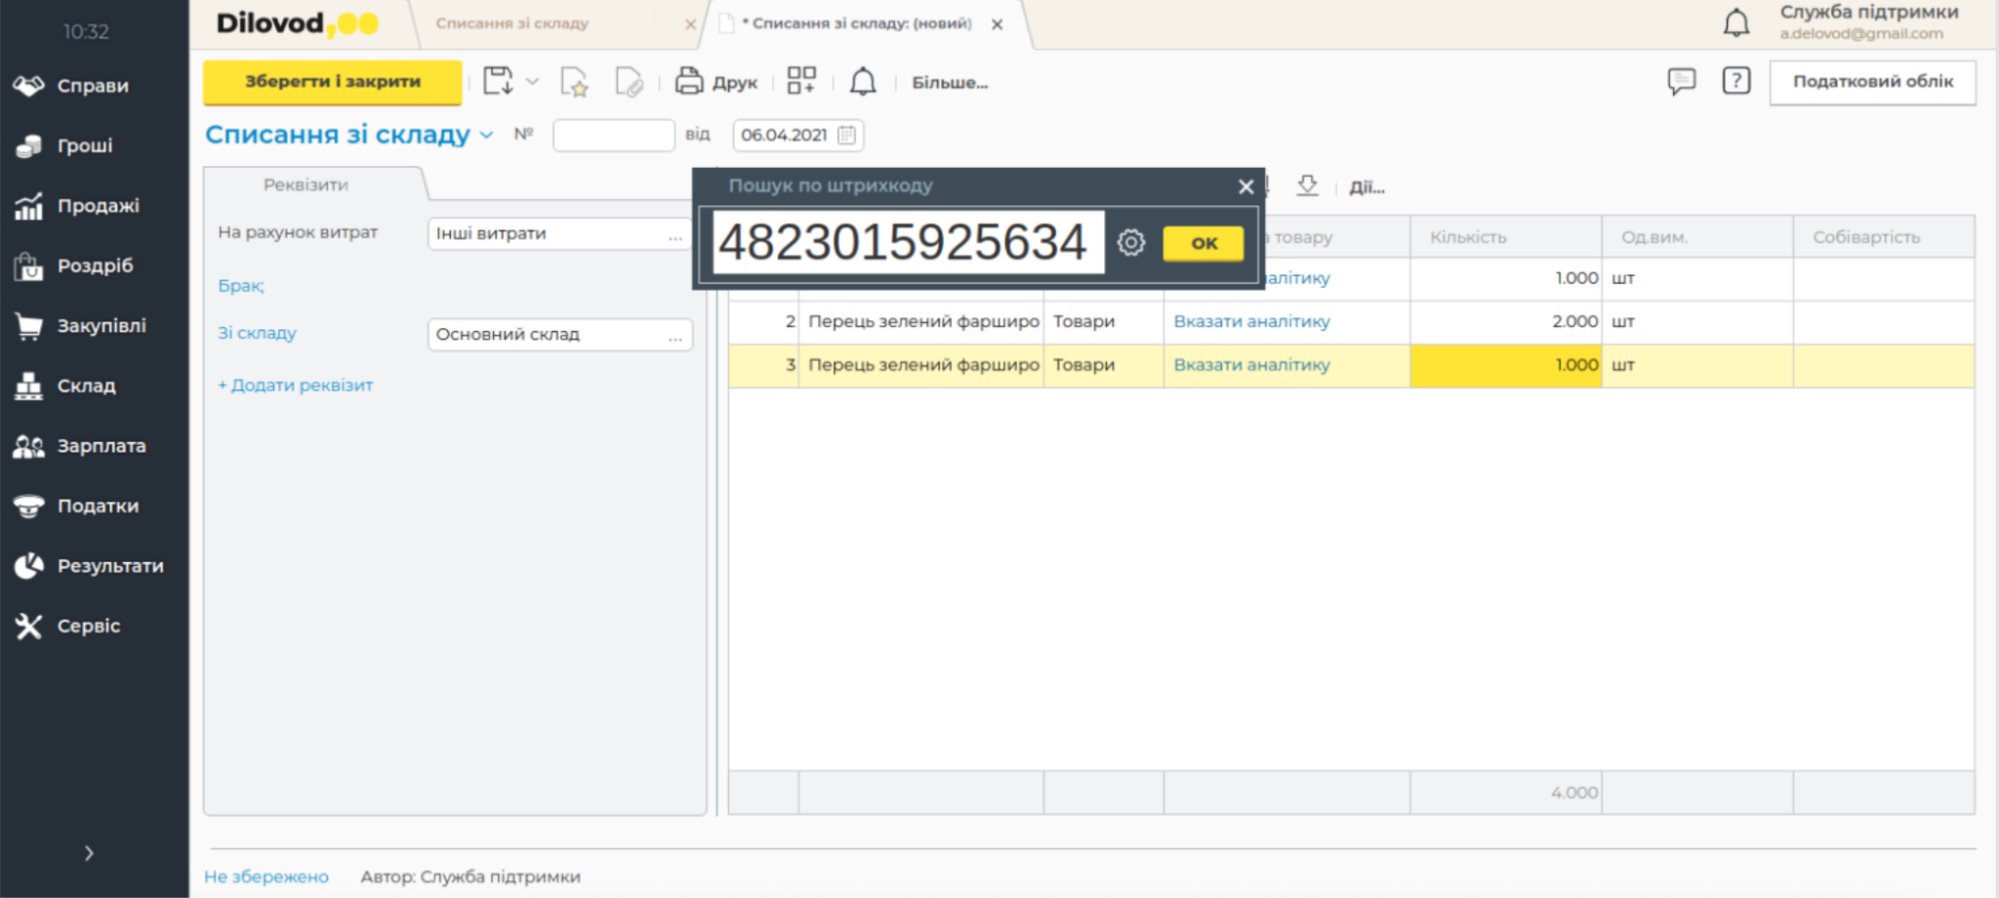This screenshot has height=898, width=1999.
Task: Open the calendar date picker icon
Action: (847, 135)
